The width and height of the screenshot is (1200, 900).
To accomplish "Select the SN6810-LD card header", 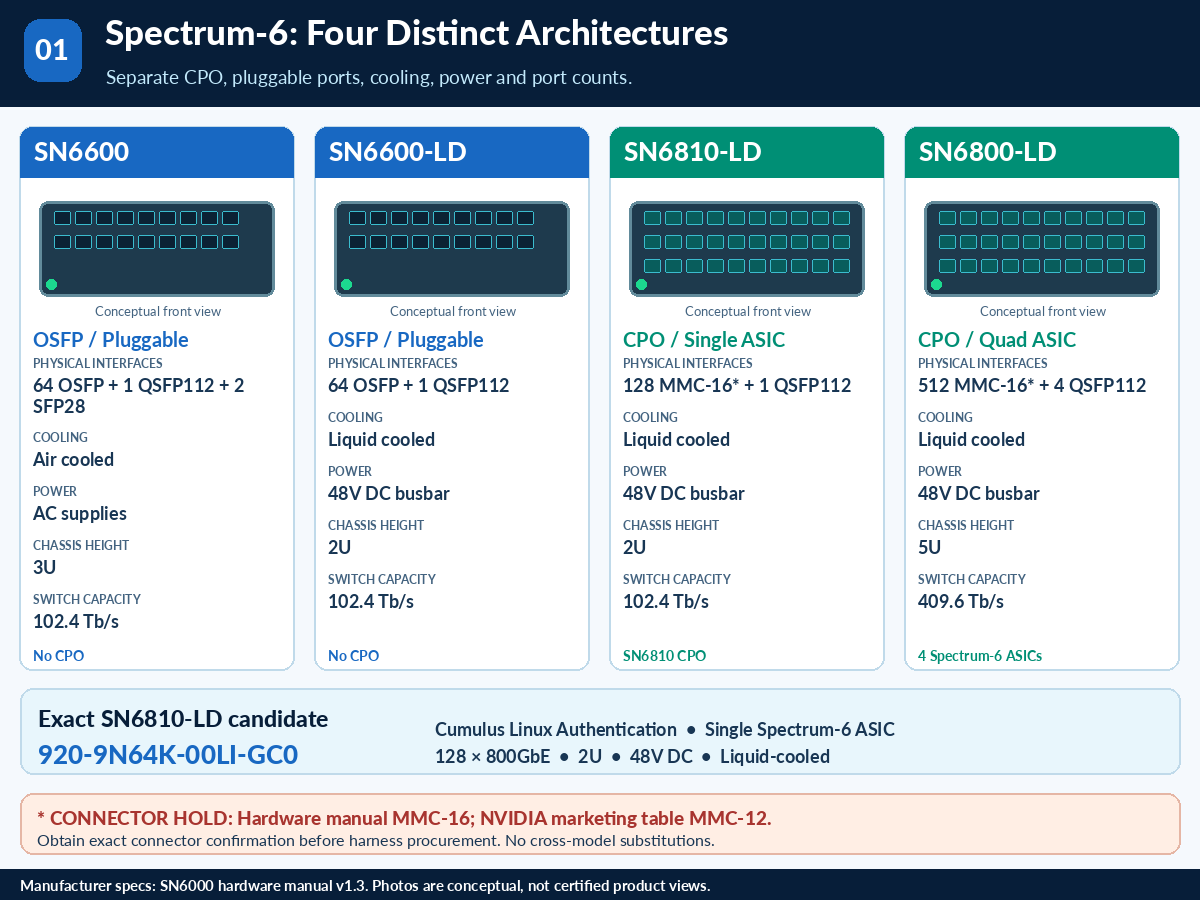I will point(747,152).
